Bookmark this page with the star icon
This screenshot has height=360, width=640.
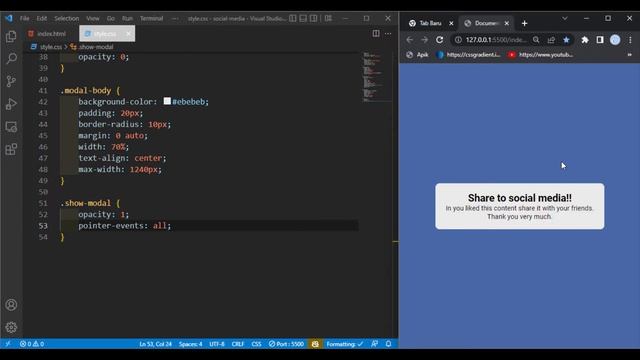(566, 40)
